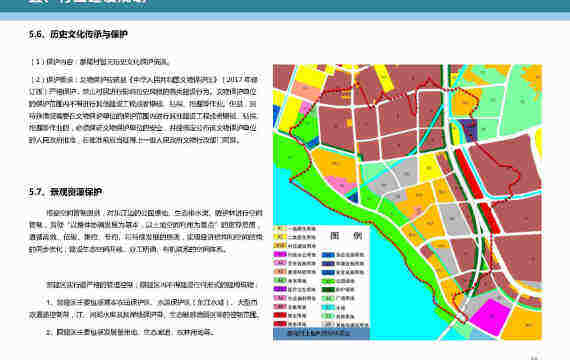Select the cyan water swatch in the legend
The image size is (570, 360).
[x=328, y=307]
